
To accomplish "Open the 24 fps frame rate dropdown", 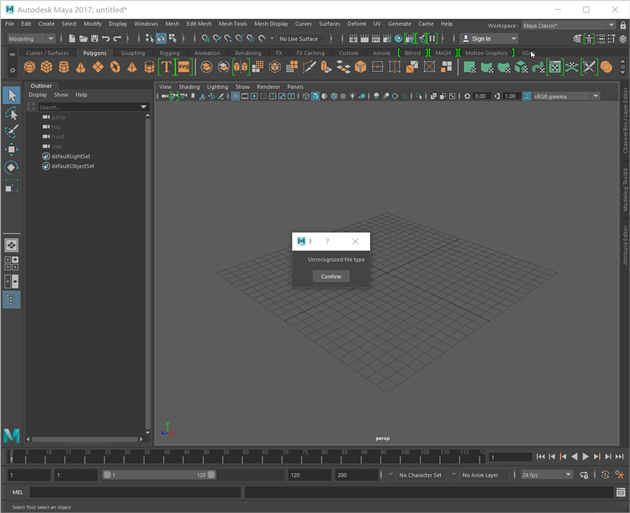I will [x=546, y=475].
